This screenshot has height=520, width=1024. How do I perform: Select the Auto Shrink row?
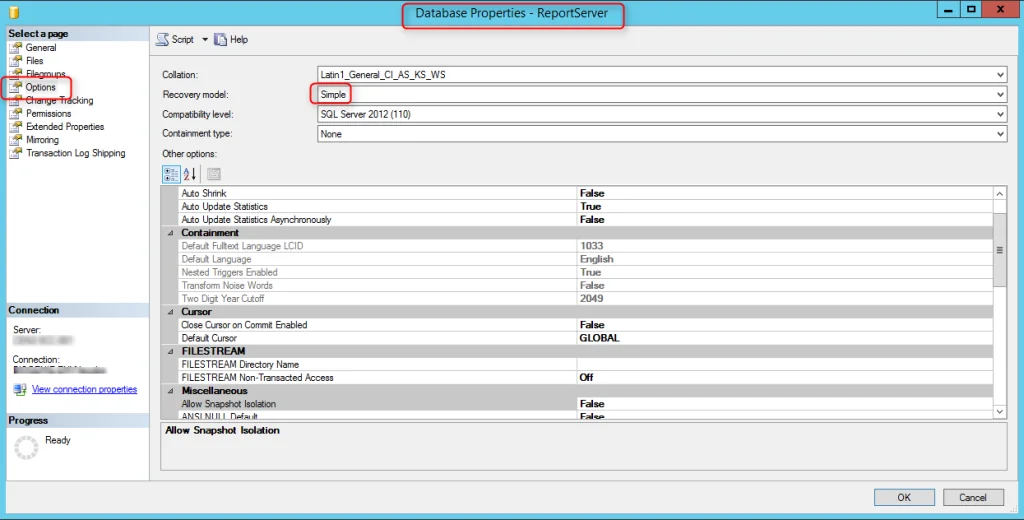(586, 193)
